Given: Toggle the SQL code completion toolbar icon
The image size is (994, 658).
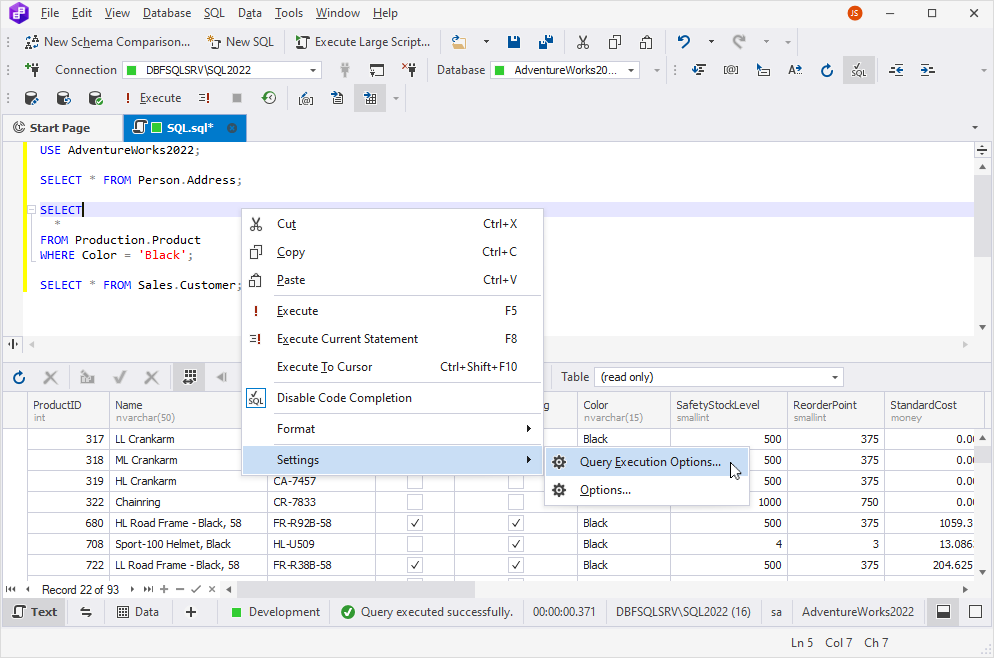Looking at the screenshot, I should coord(858,70).
